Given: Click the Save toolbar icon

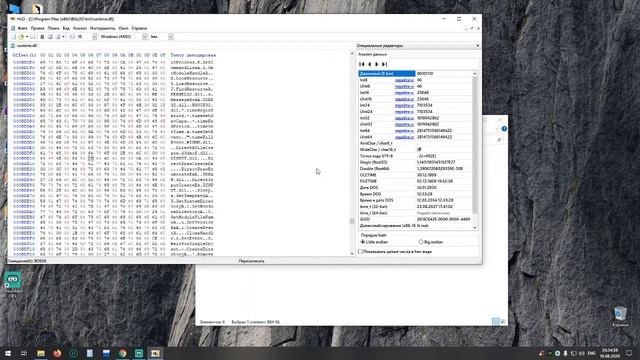Looking at the screenshot, I should tap(33, 37).
